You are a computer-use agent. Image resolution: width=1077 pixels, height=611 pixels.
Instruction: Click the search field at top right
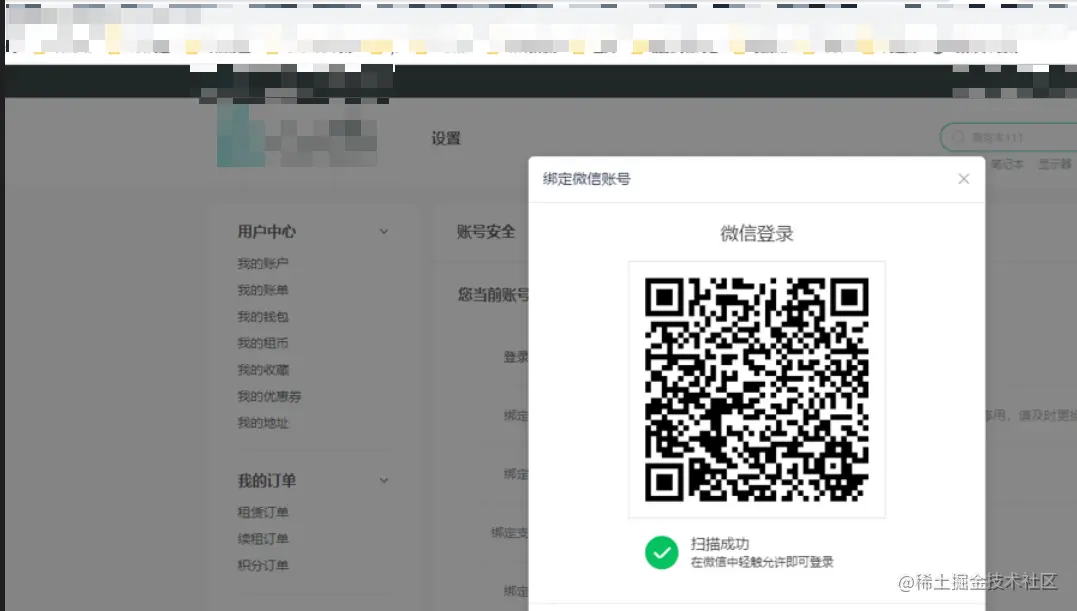tap(1008, 137)
